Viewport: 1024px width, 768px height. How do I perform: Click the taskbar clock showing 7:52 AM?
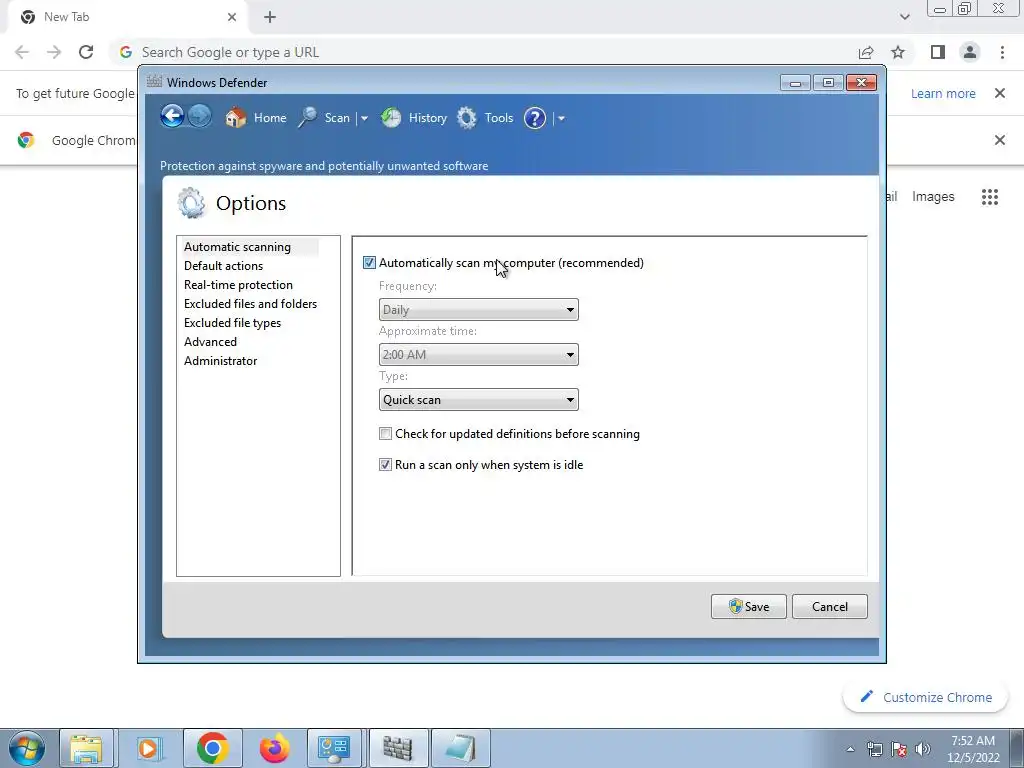click(x=973, y=749)
